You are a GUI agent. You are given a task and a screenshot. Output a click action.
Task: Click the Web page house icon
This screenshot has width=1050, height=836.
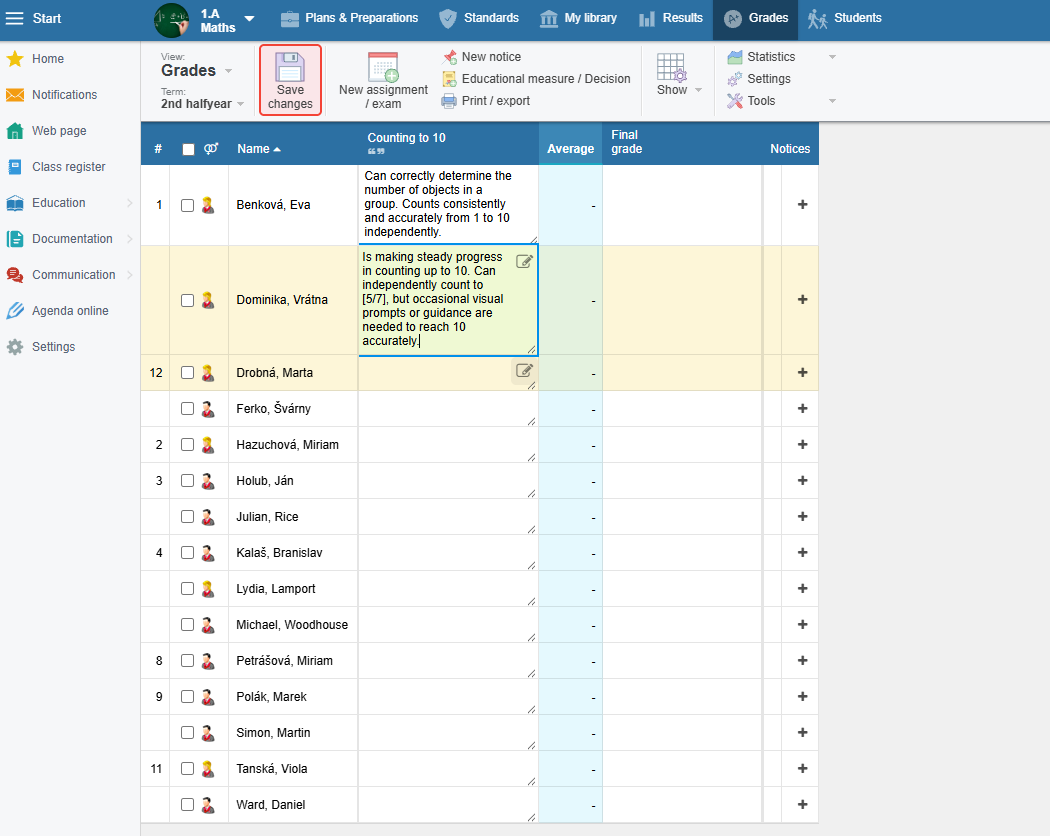15,131
